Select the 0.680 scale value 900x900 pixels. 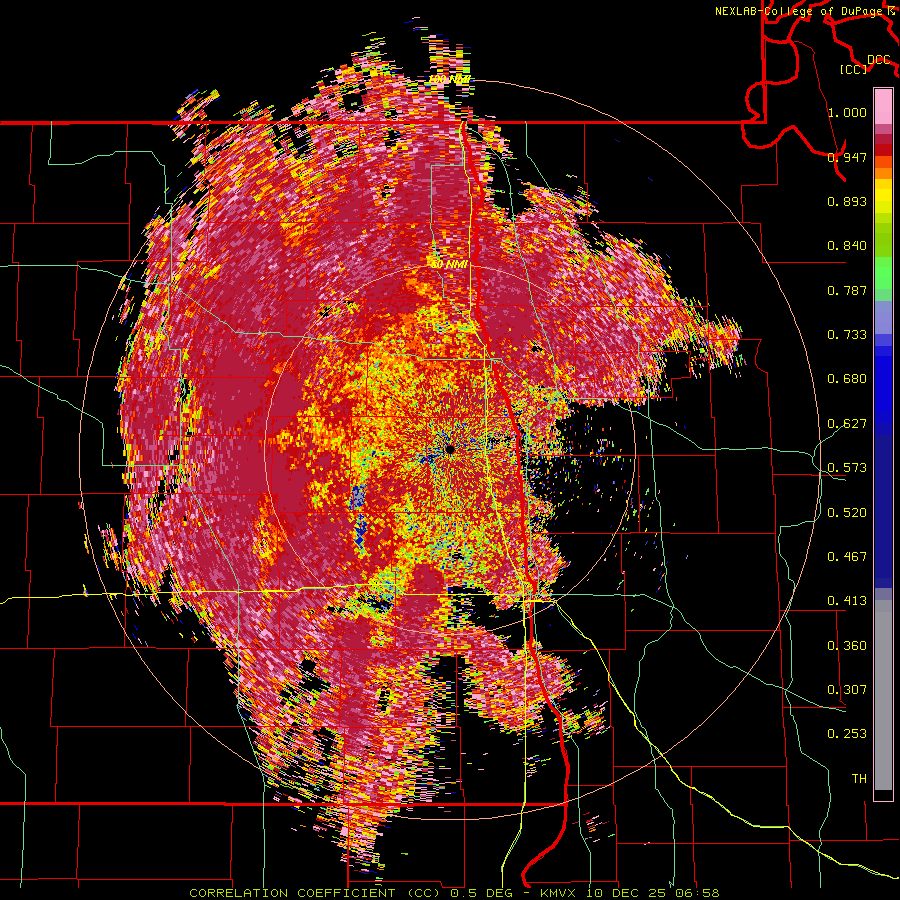point(847,379)
